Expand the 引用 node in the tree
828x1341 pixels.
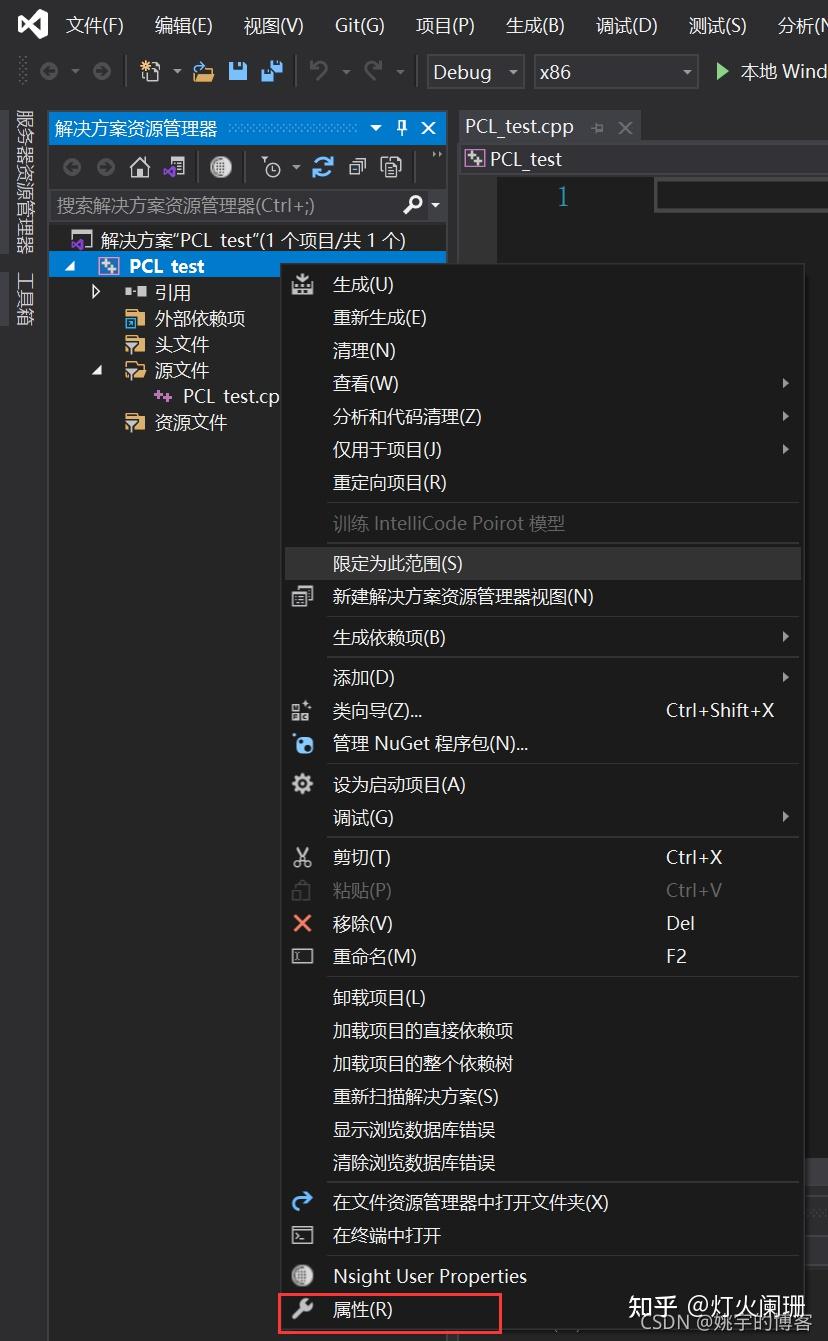tap(95, 292)
